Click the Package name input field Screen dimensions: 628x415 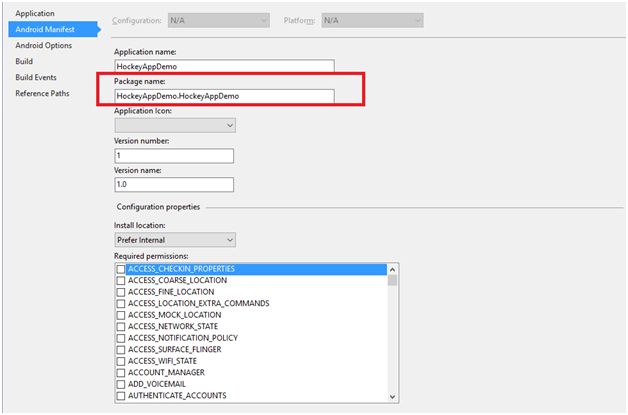tap(223, 95)
